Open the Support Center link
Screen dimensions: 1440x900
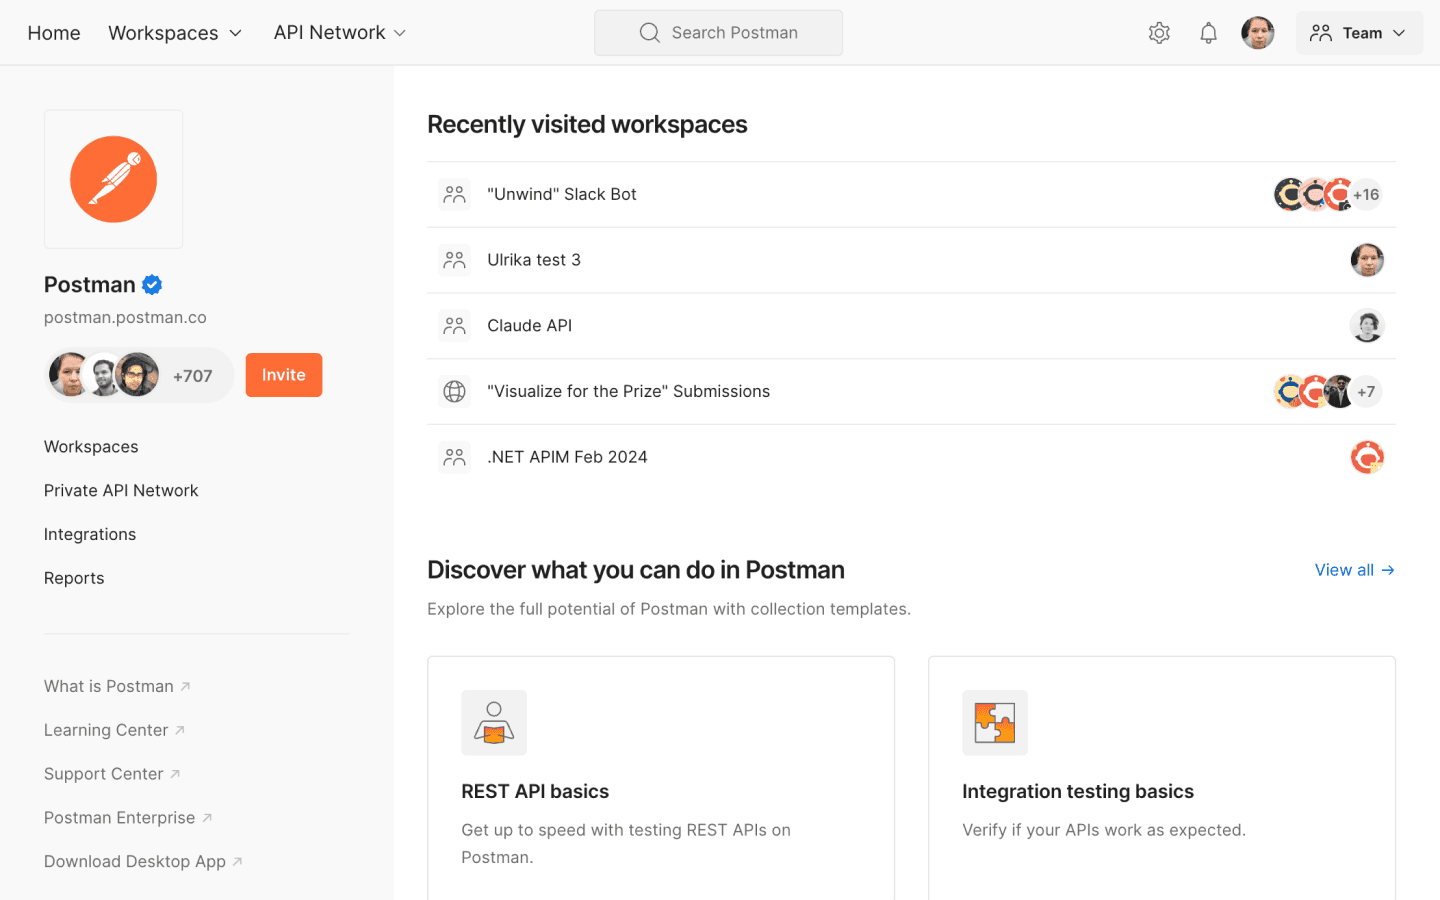pos(112,774)
